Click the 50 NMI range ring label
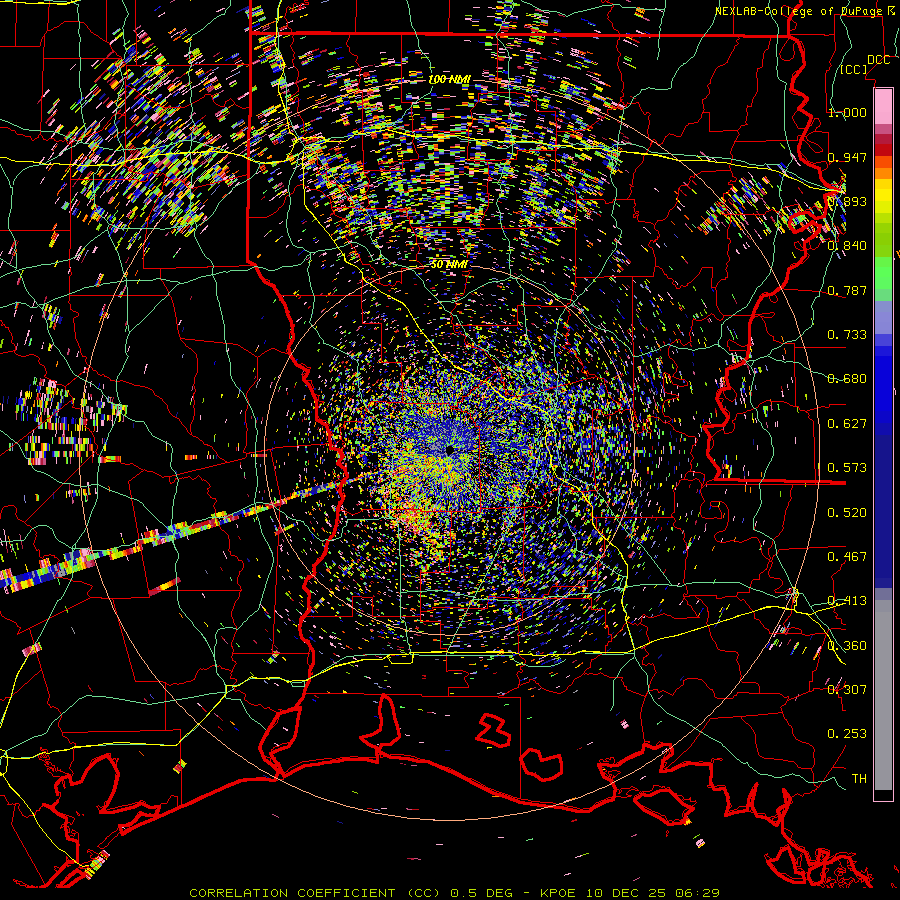Viewport: 900px width, 900px height. pos(449,265)
